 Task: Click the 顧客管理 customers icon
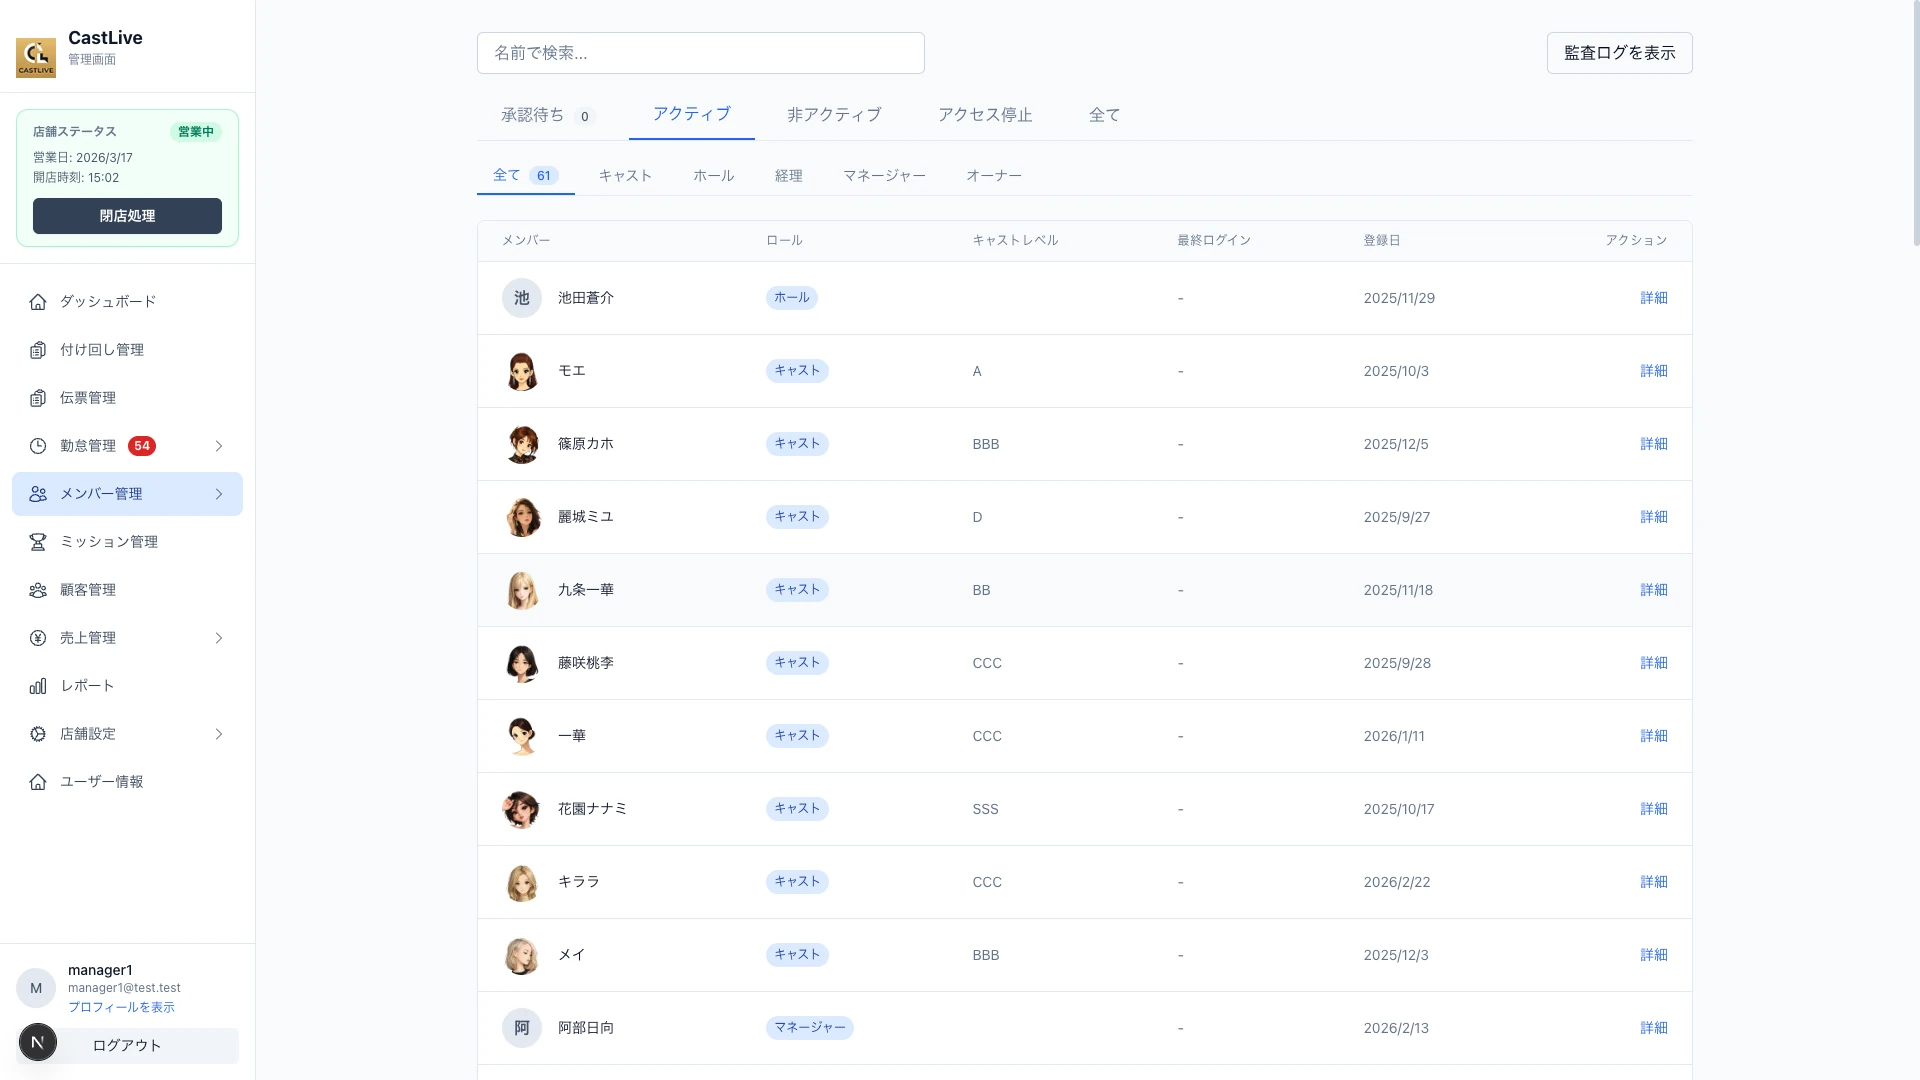[38, 589]
